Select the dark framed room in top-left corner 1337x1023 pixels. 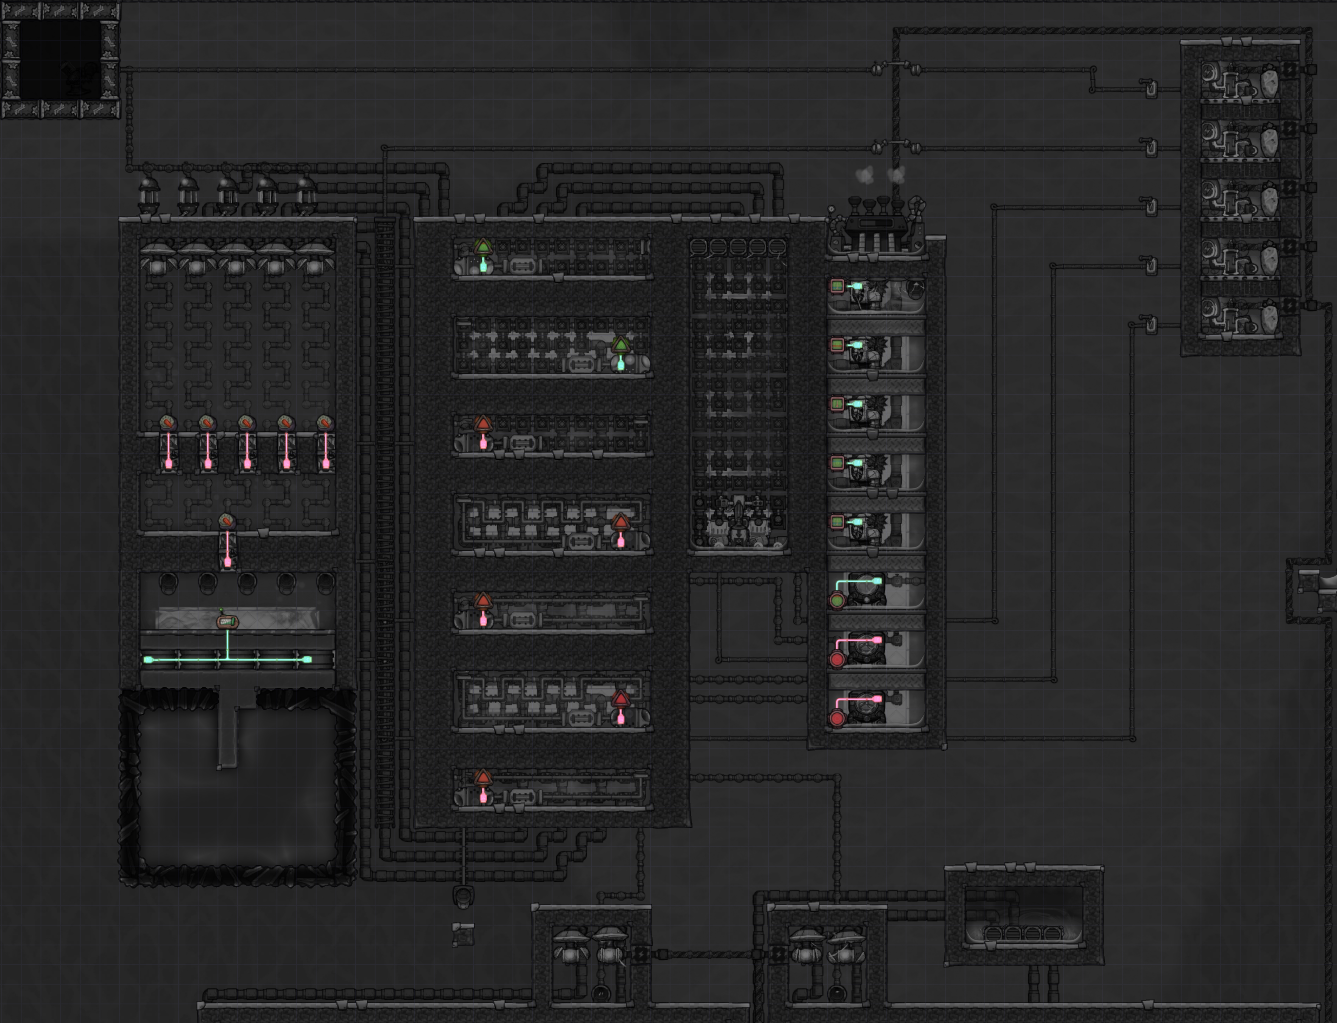(60, 60)
